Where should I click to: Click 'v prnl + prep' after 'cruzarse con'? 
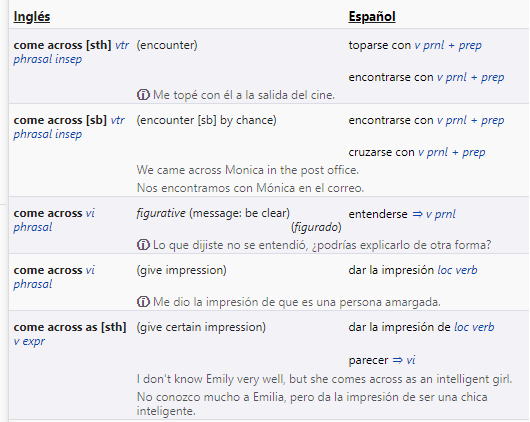(452, 152)
